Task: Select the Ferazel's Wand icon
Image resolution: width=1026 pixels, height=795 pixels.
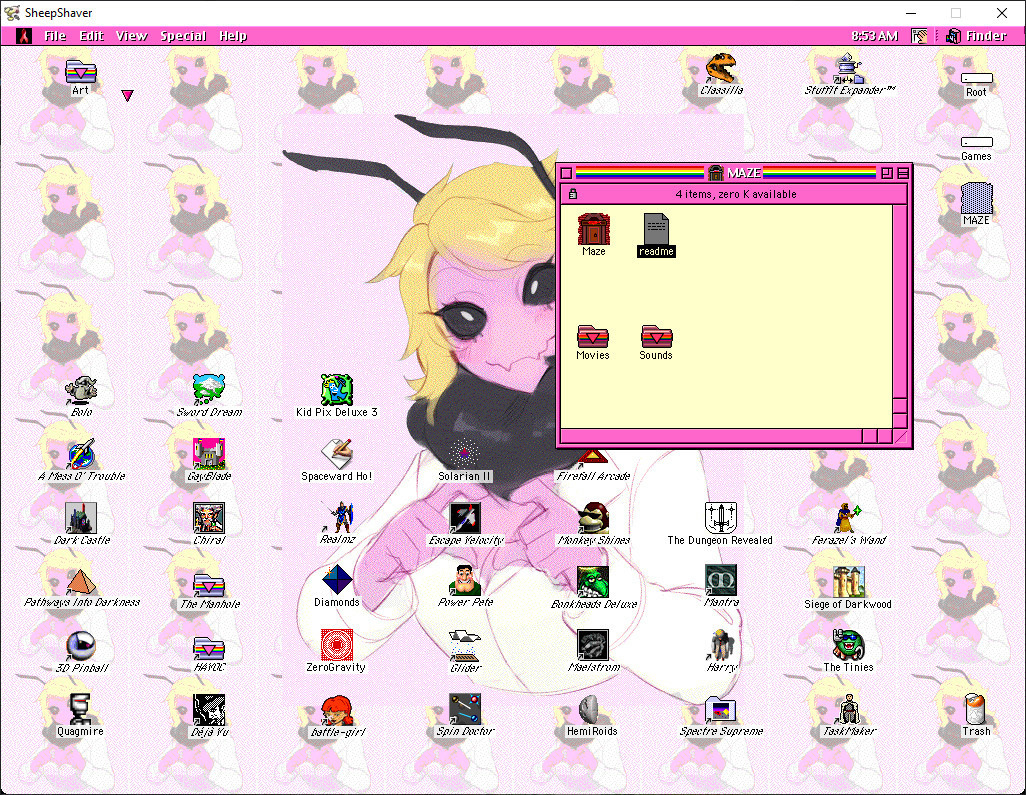Action: pyautogui.click(x=849, y=518)
